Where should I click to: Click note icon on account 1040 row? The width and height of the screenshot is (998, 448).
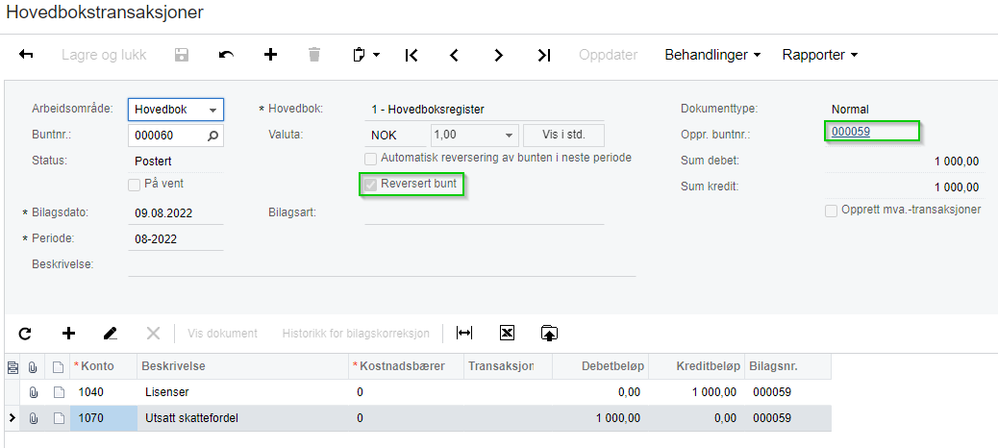tap(58, 393)
